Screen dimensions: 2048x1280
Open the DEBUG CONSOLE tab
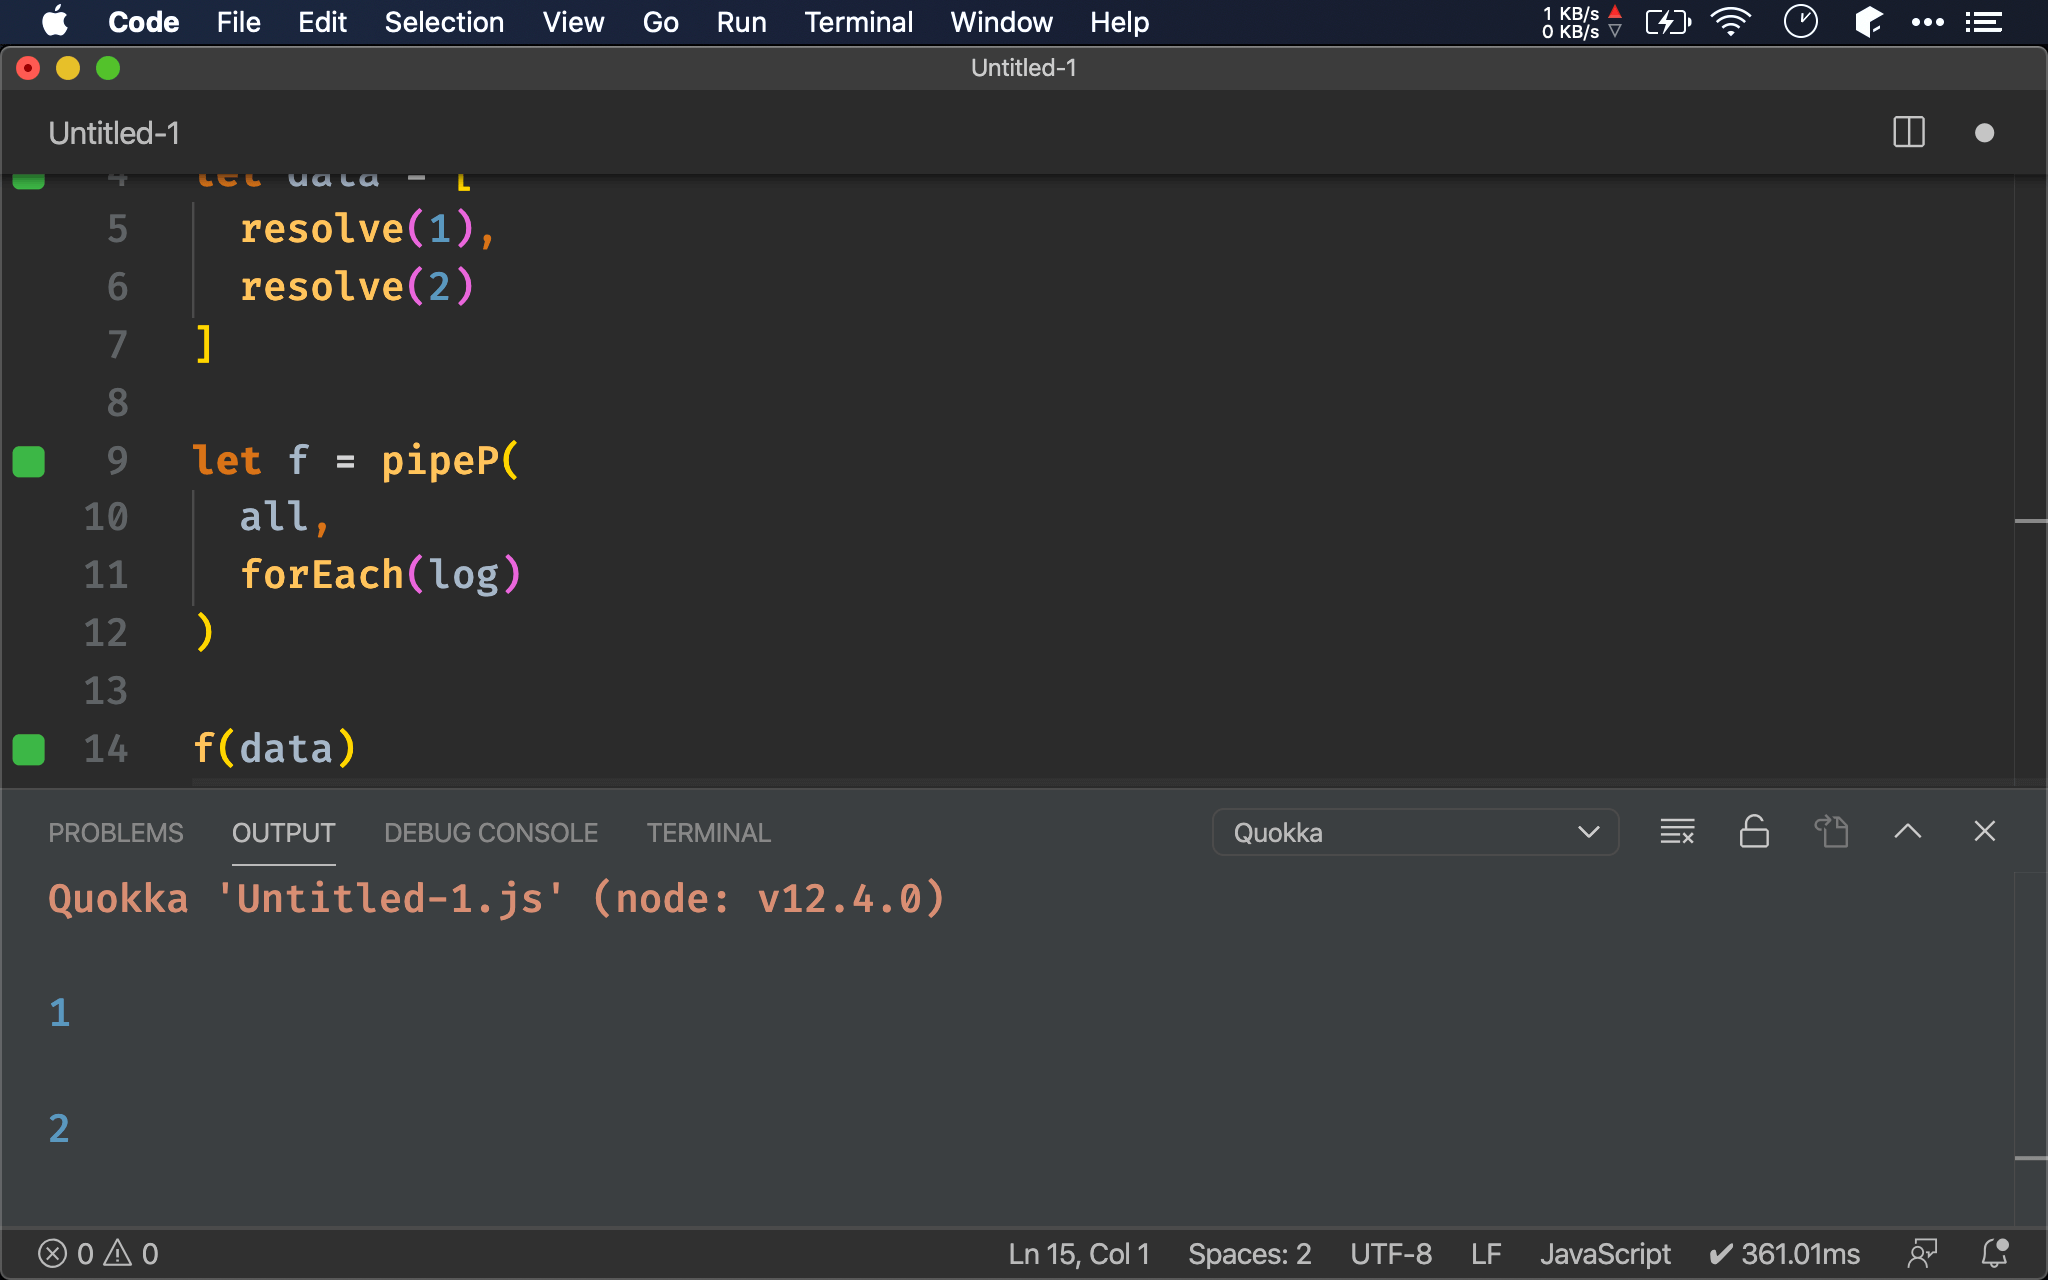point(491,833)
